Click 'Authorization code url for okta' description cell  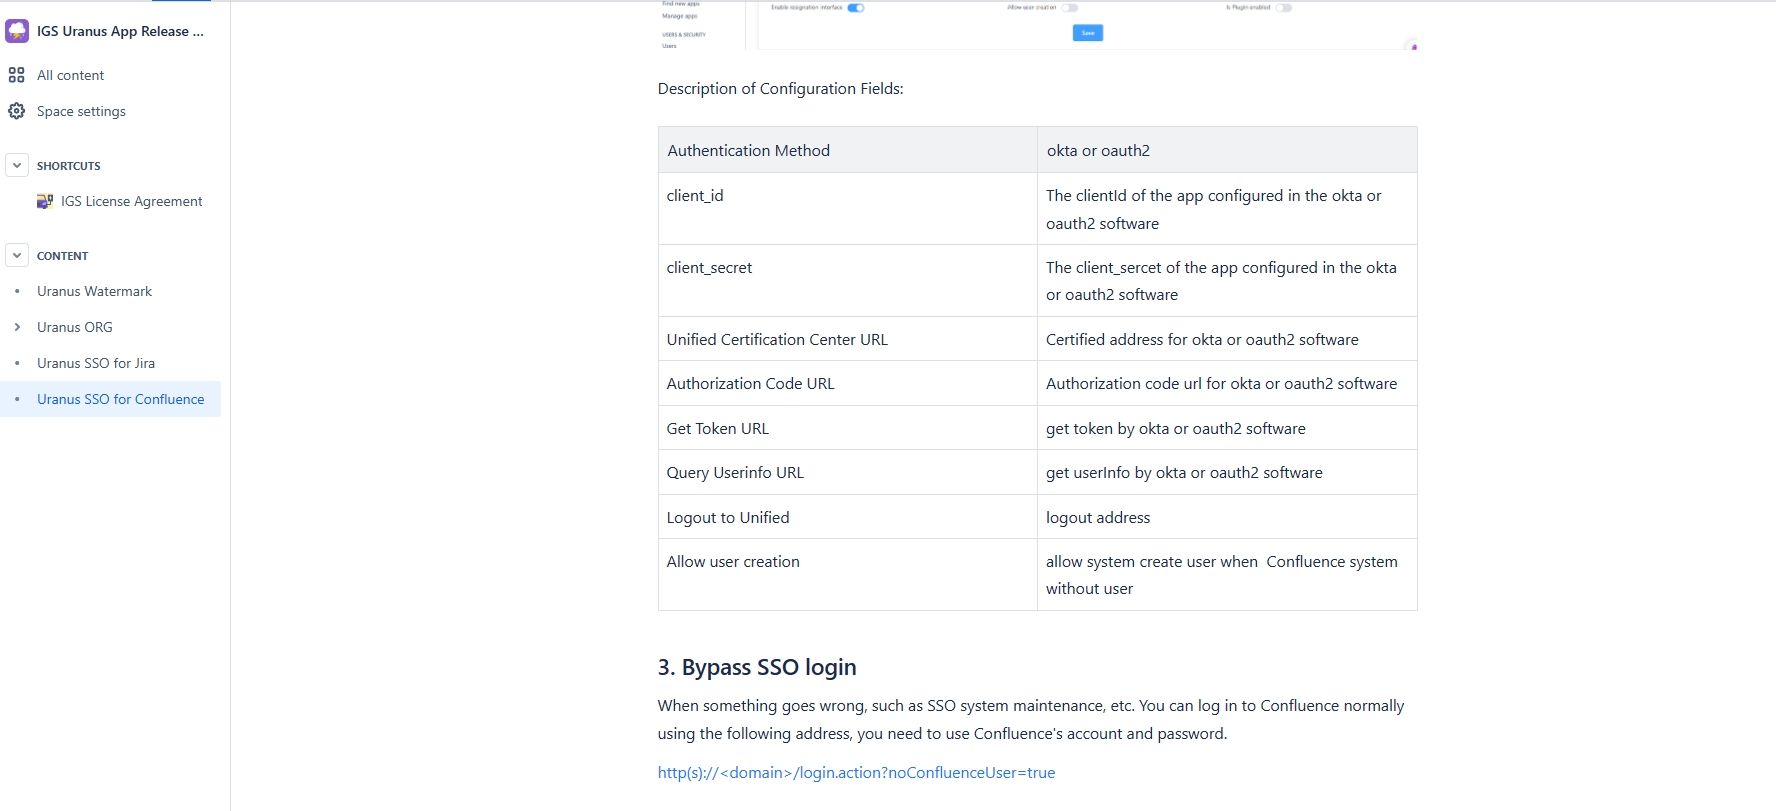pos(1227,383)
